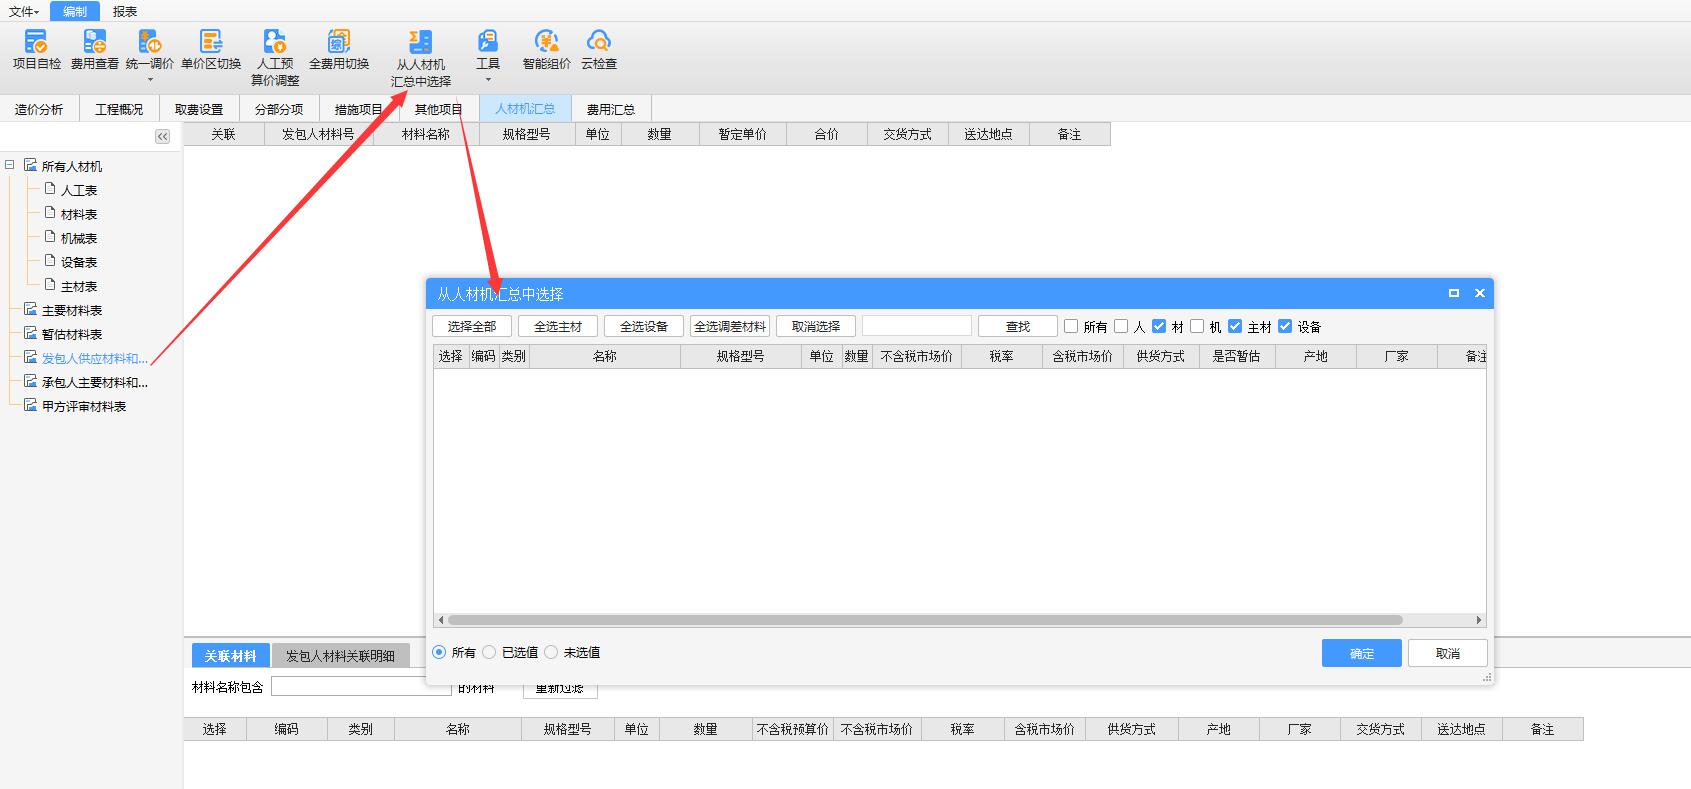
Task: Switch to 关联材料 bottom tab
Action: coord(231,656)
